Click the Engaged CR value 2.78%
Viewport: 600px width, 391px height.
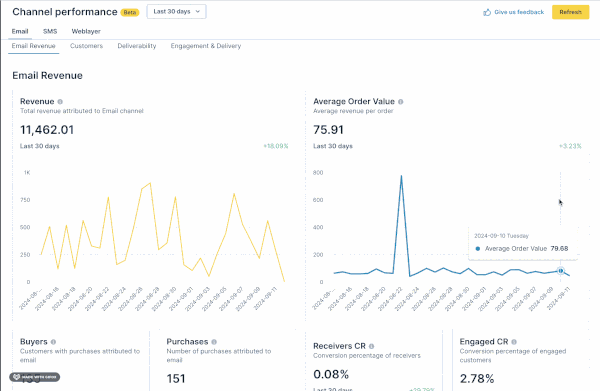coord(477,379)
